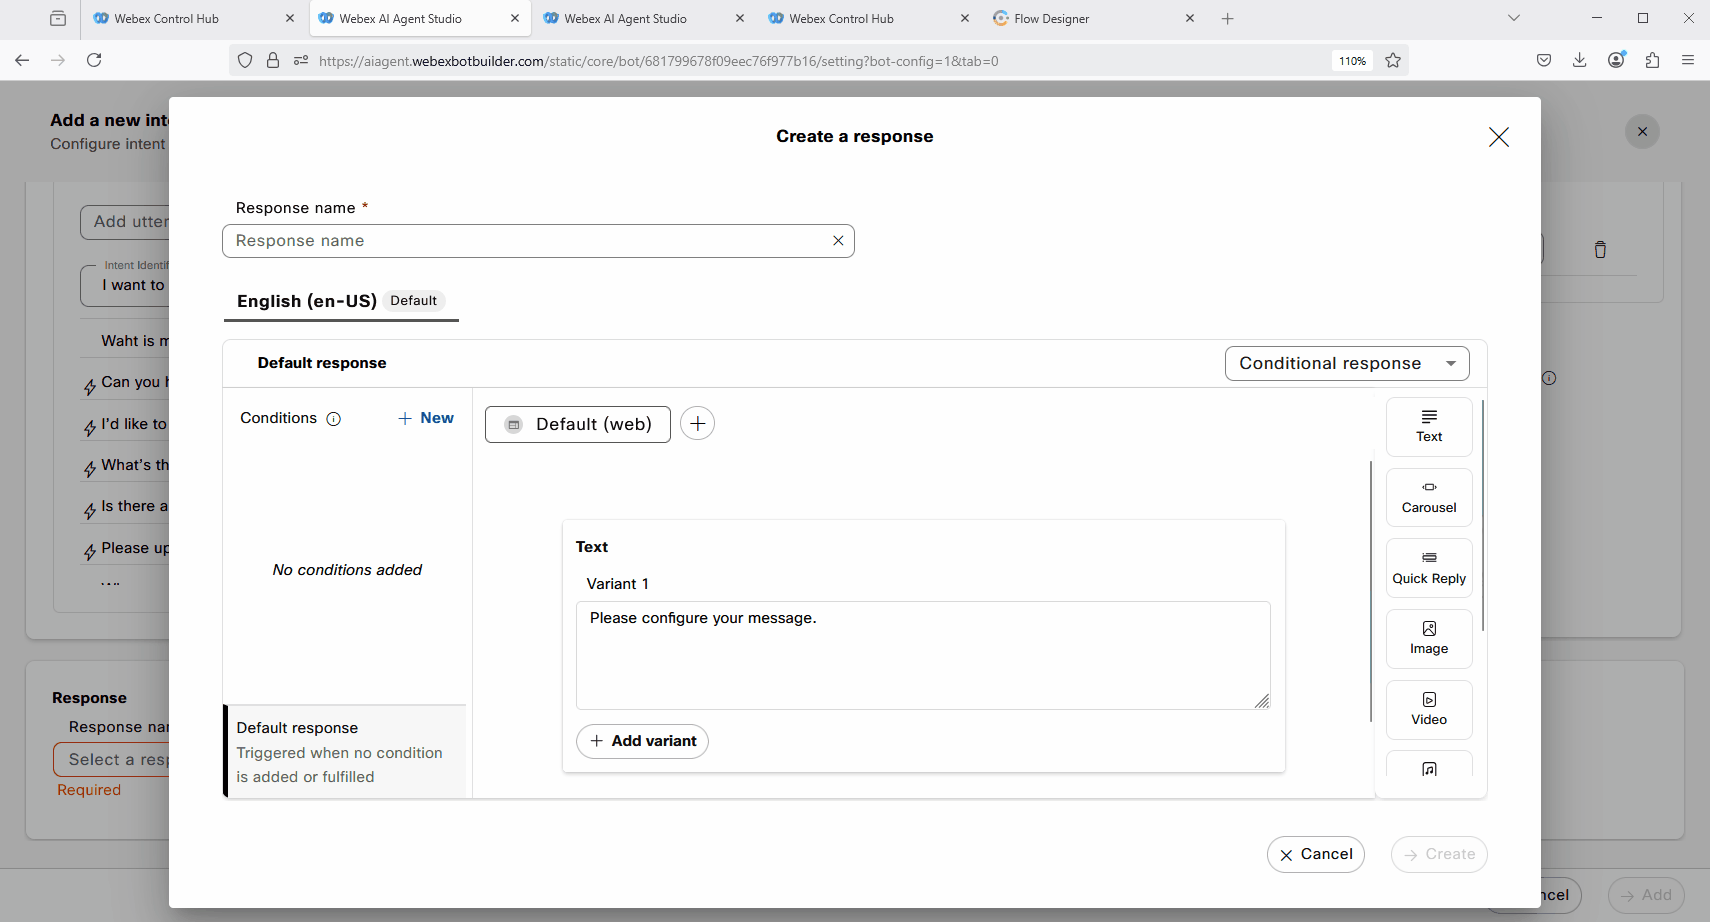Click the plus icon to add channel

pos(697,424)
